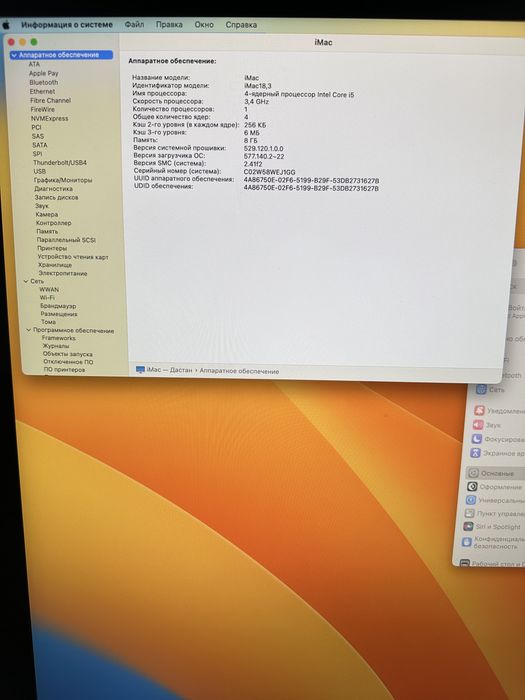Viewport: 525px width, 700px height.
Task: Open Звук in the System Settings sidebar
Action: pos(488,425)
